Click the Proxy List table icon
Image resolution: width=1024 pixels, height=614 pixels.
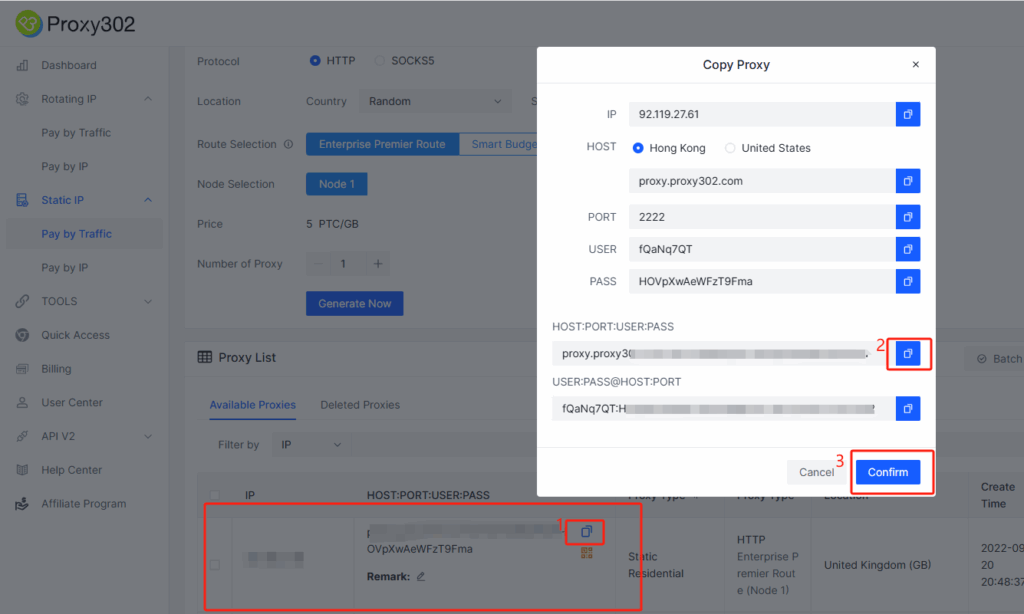pyautogui.click(x=204, y=357)
